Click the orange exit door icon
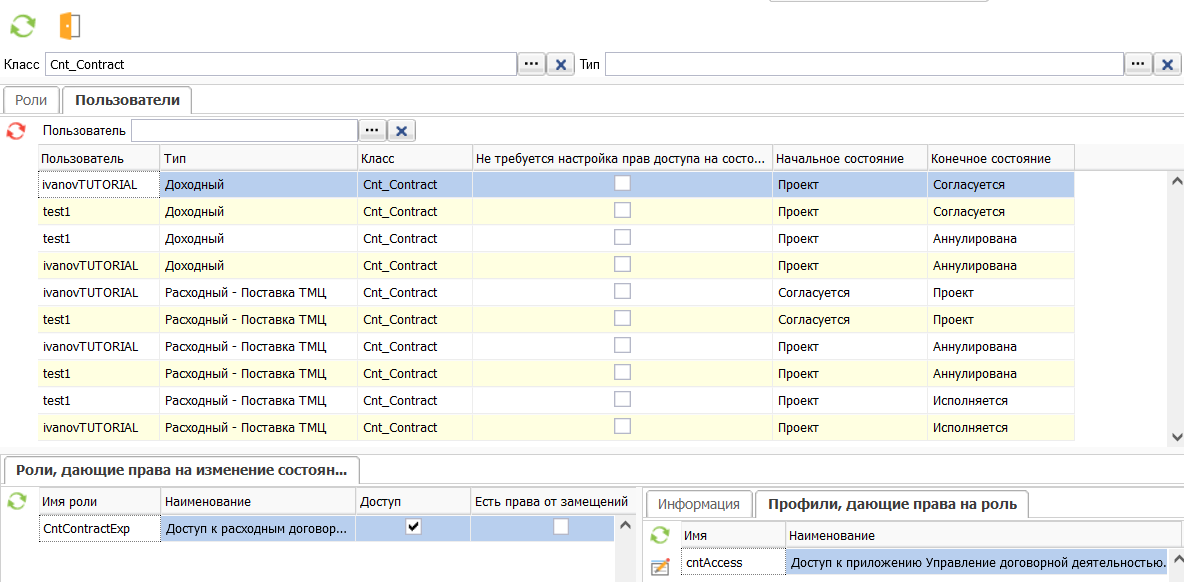The image size is (1184, 582). [x=69, y=26]
